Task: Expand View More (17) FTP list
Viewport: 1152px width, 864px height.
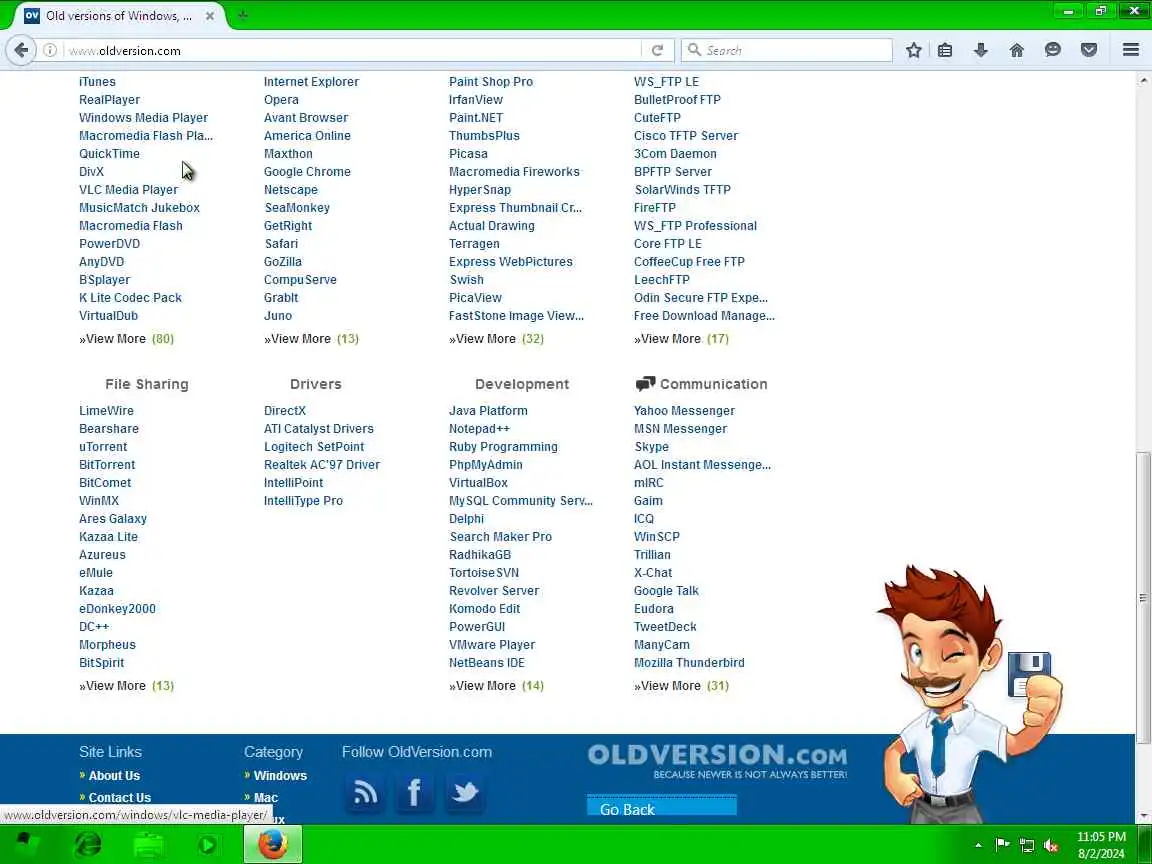Action: point(681,339)
